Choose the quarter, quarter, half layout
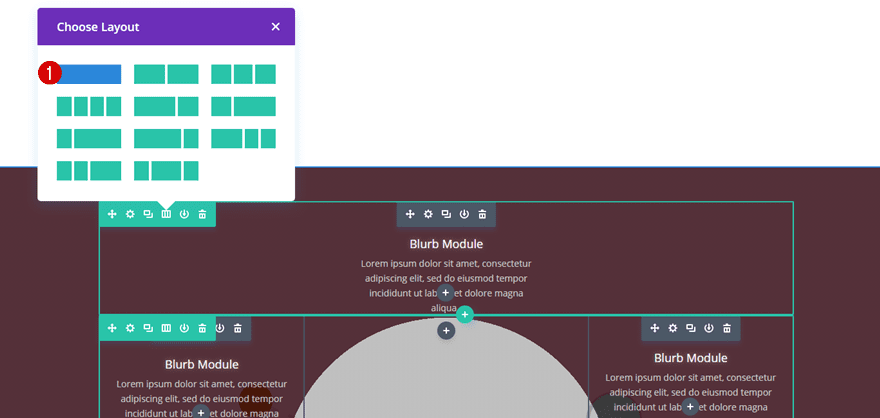This screenshot has height=418, width=880. (89, 171)
